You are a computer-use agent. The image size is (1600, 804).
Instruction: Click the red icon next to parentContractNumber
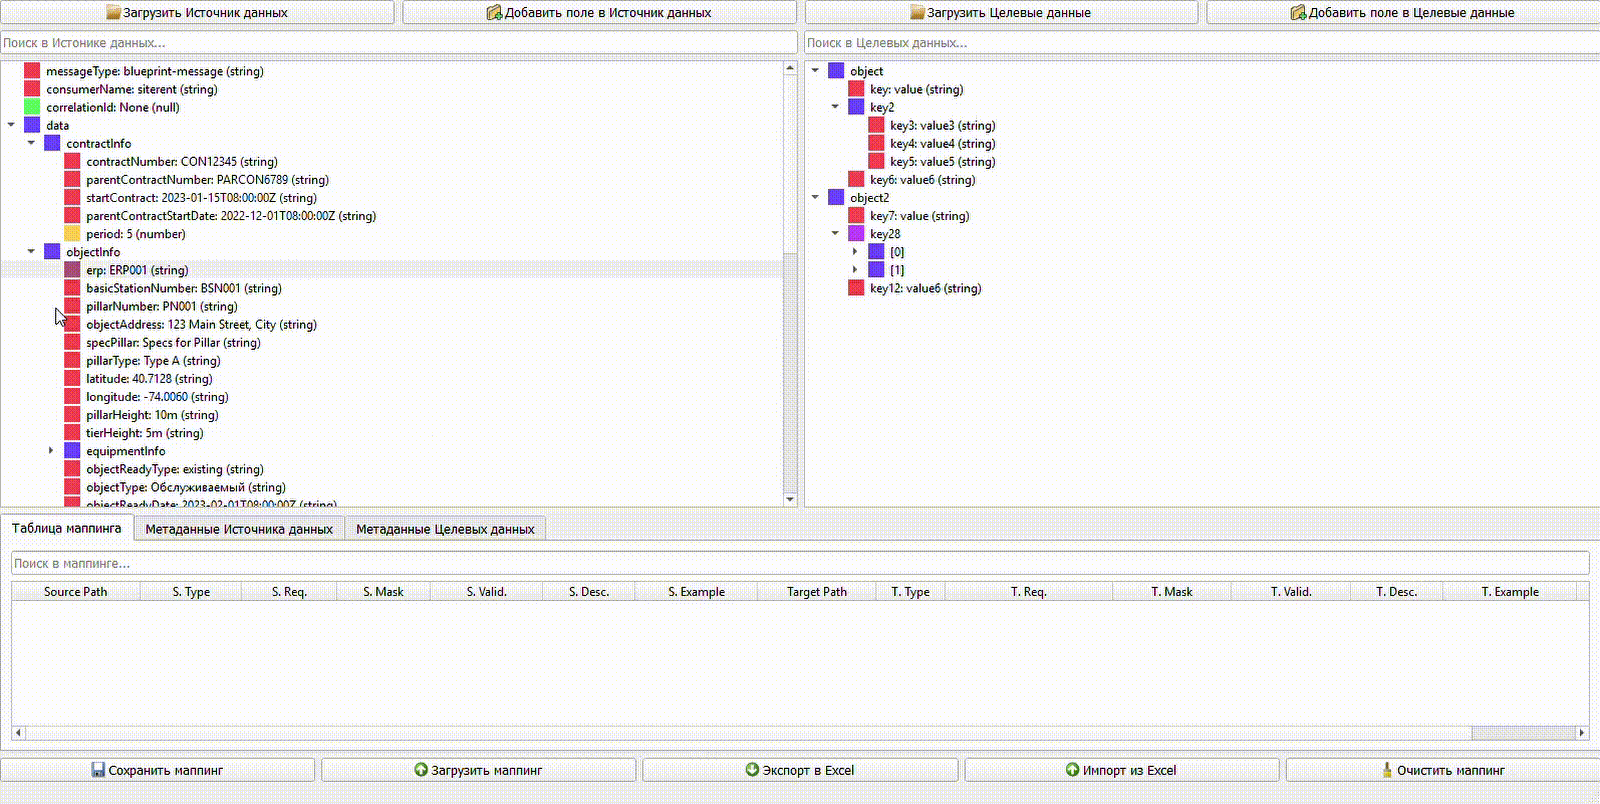coord(72,179)
